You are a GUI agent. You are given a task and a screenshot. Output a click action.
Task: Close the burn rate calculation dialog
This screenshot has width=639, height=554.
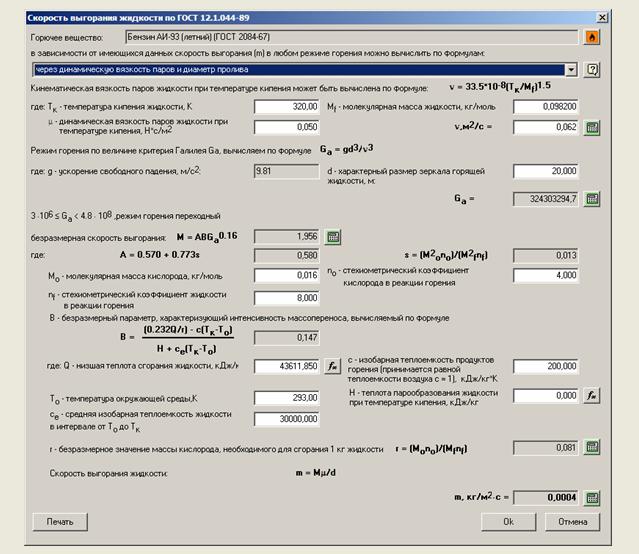(601, 17)
